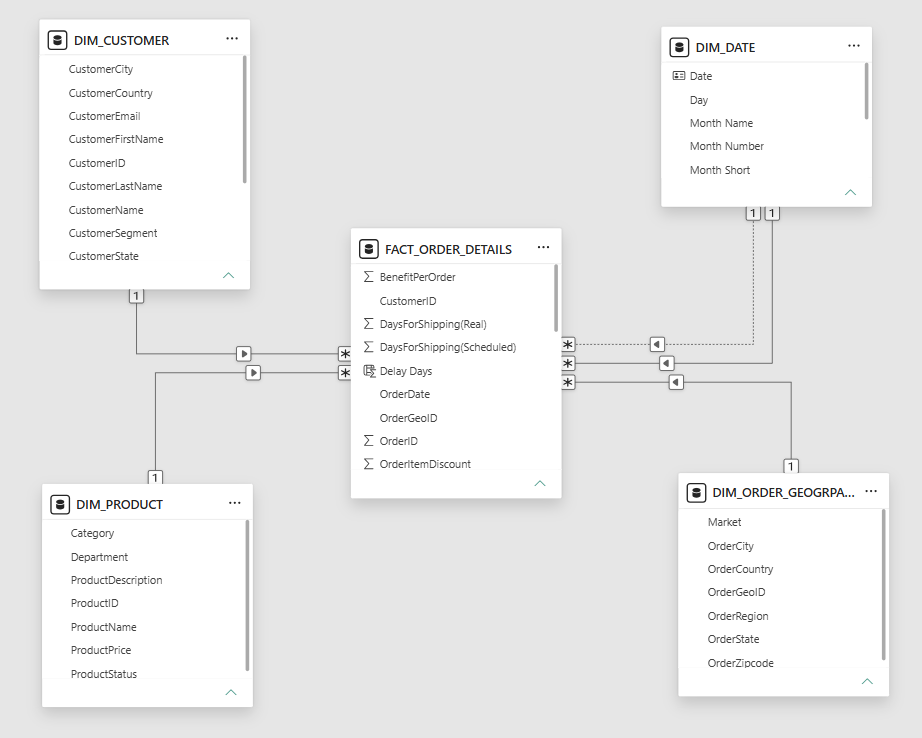Click the DIM_DATE field list scrollbar

(866, 91)
